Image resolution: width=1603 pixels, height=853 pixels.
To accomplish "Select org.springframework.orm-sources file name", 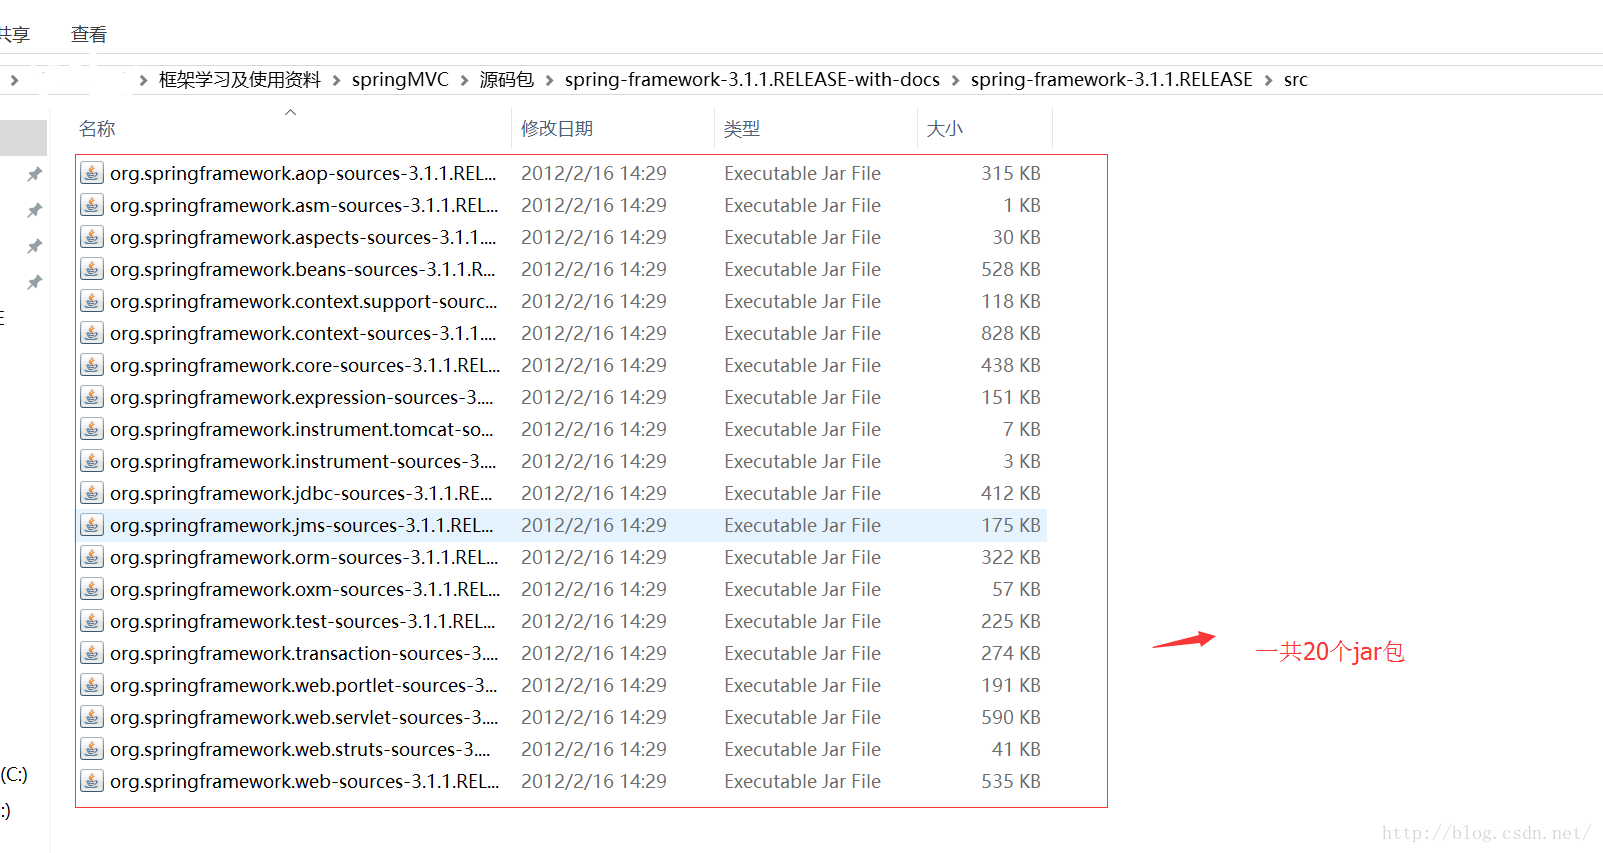I will [x=304, y=557].
